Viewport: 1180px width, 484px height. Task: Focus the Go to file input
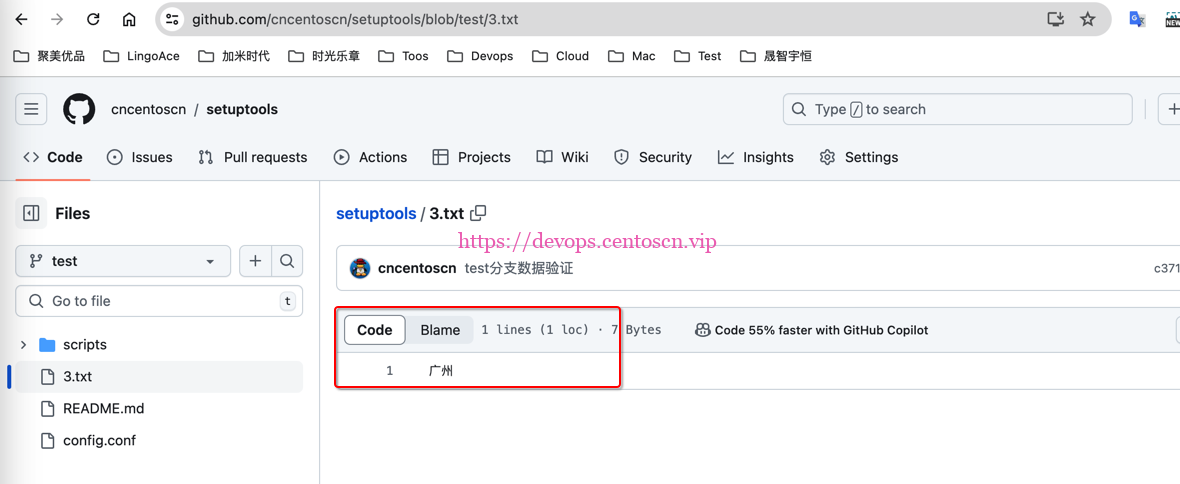(160, 301)
